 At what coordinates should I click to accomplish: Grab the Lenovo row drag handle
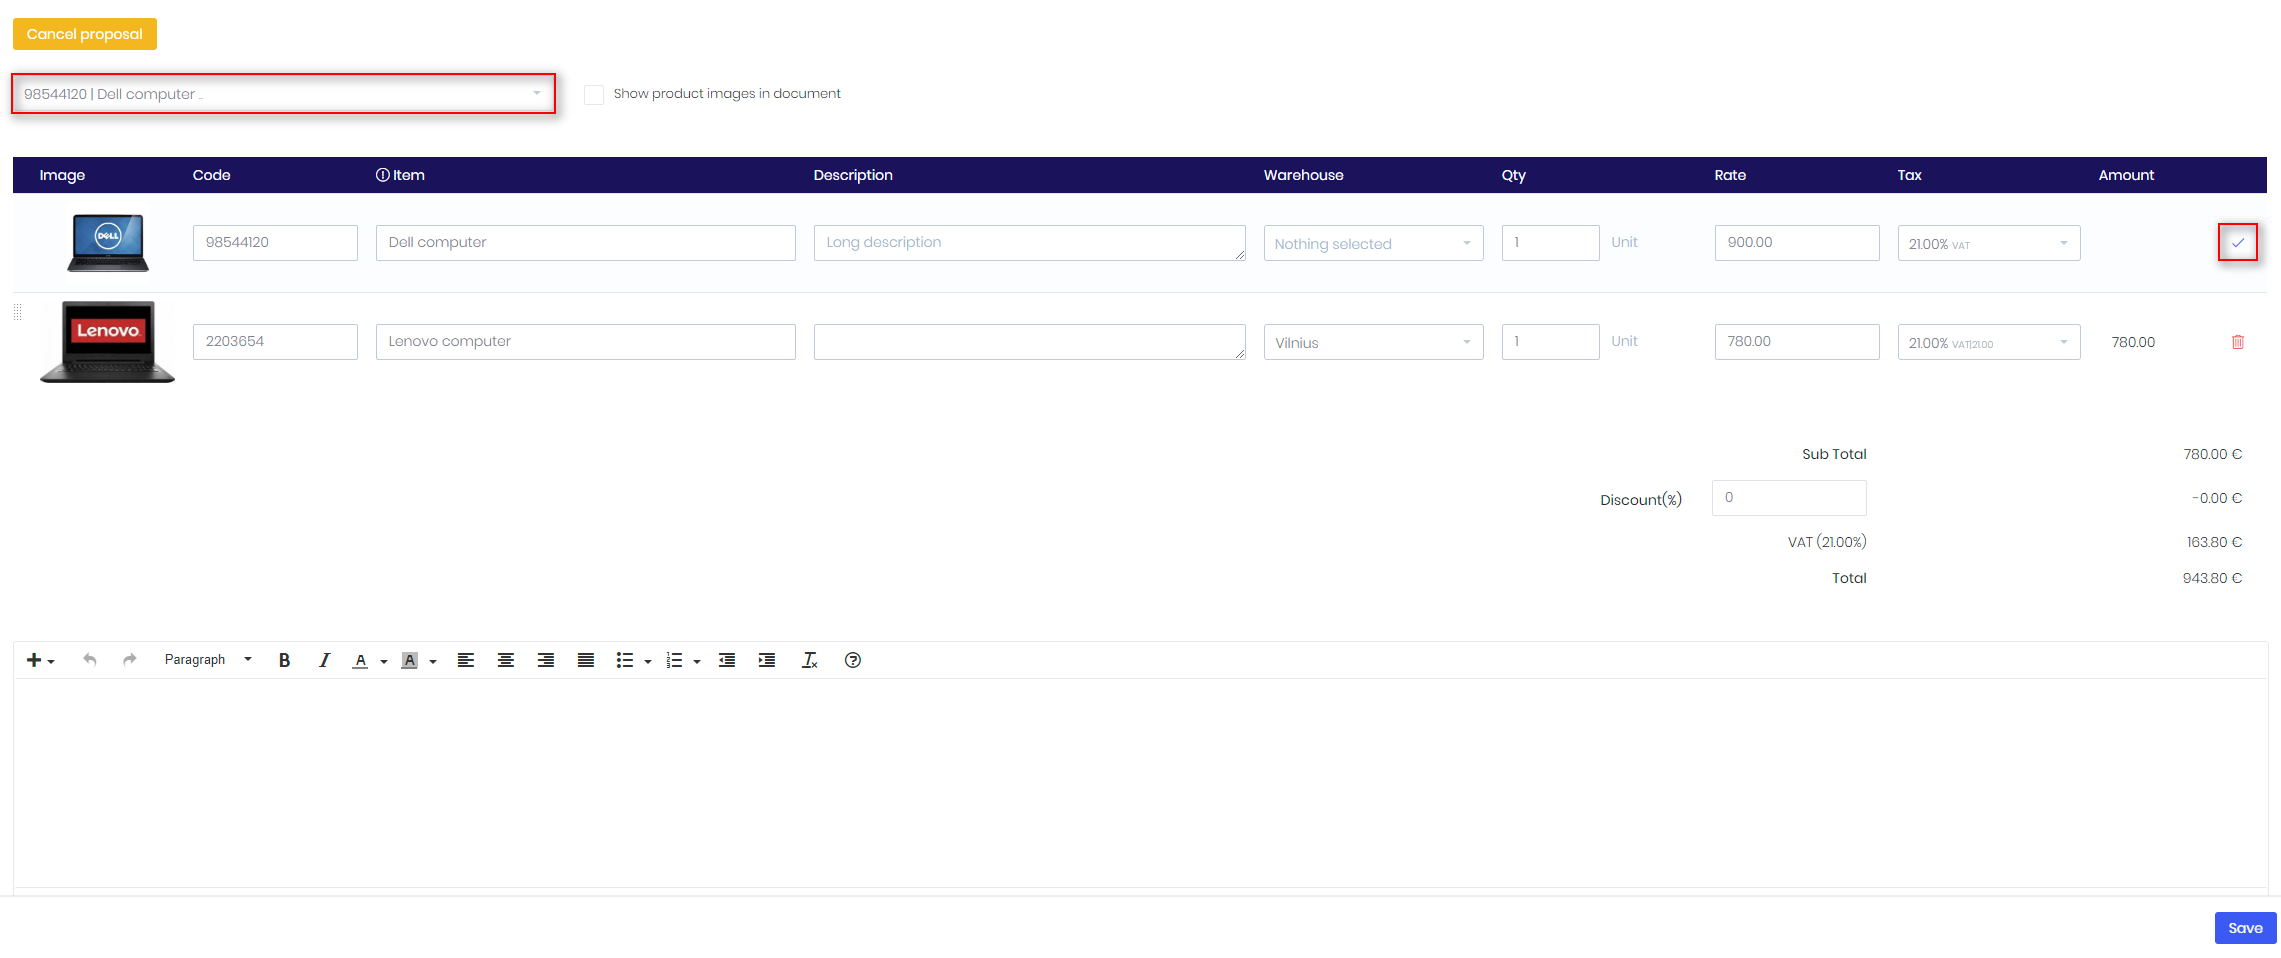[18, 312]
